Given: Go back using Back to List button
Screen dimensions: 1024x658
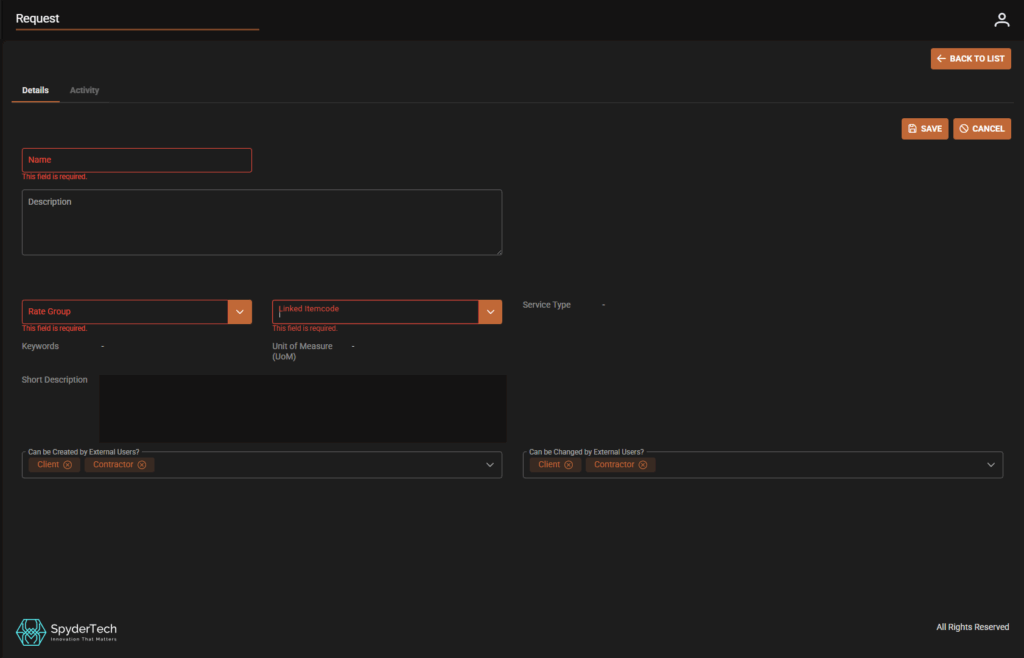Looking at the screenshot, I should pos(970,59).
